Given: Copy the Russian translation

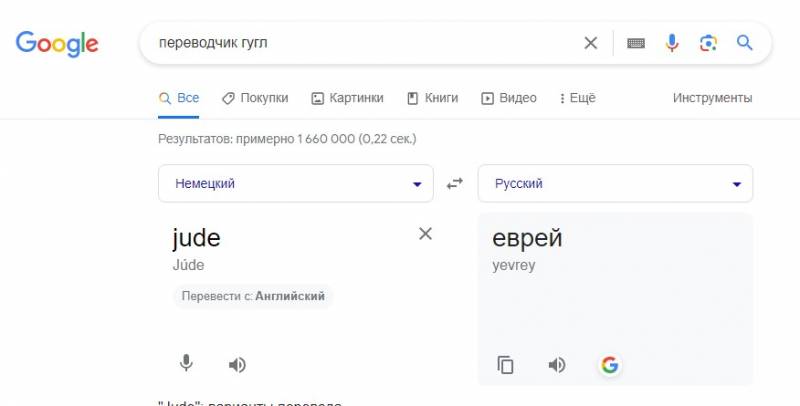Looking at the screenshot, I should click(x=505, y=365).
